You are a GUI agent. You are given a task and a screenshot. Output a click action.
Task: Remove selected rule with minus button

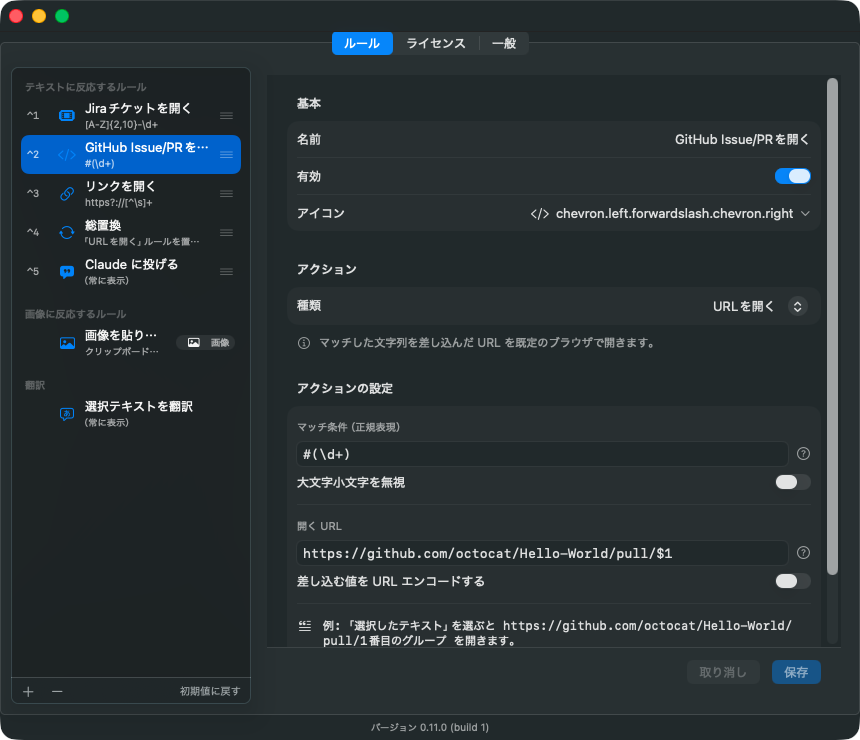coord(57,692)
